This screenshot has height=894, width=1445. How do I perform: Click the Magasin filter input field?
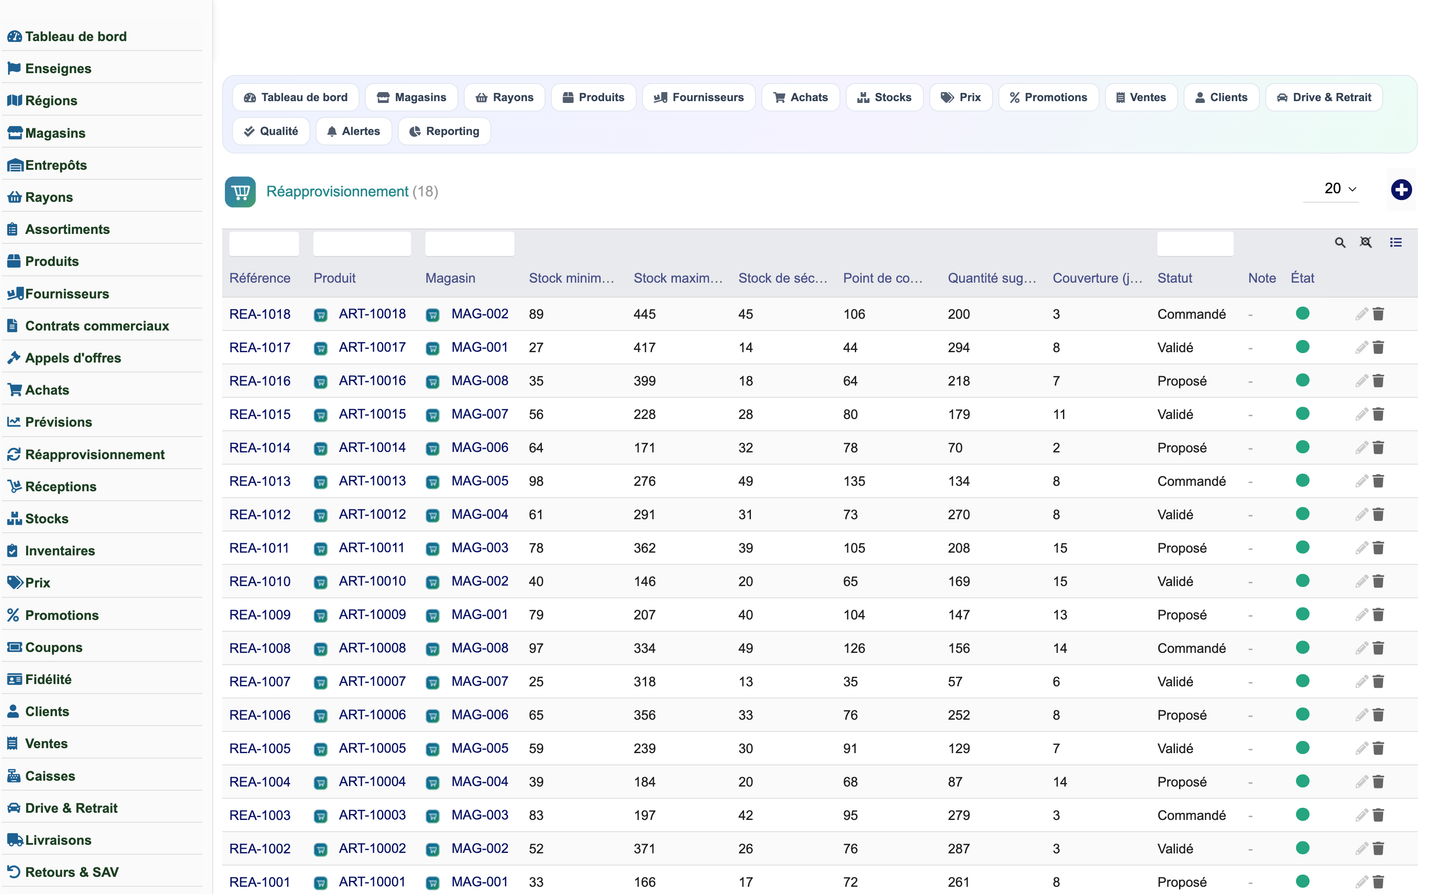pos(469,243)
